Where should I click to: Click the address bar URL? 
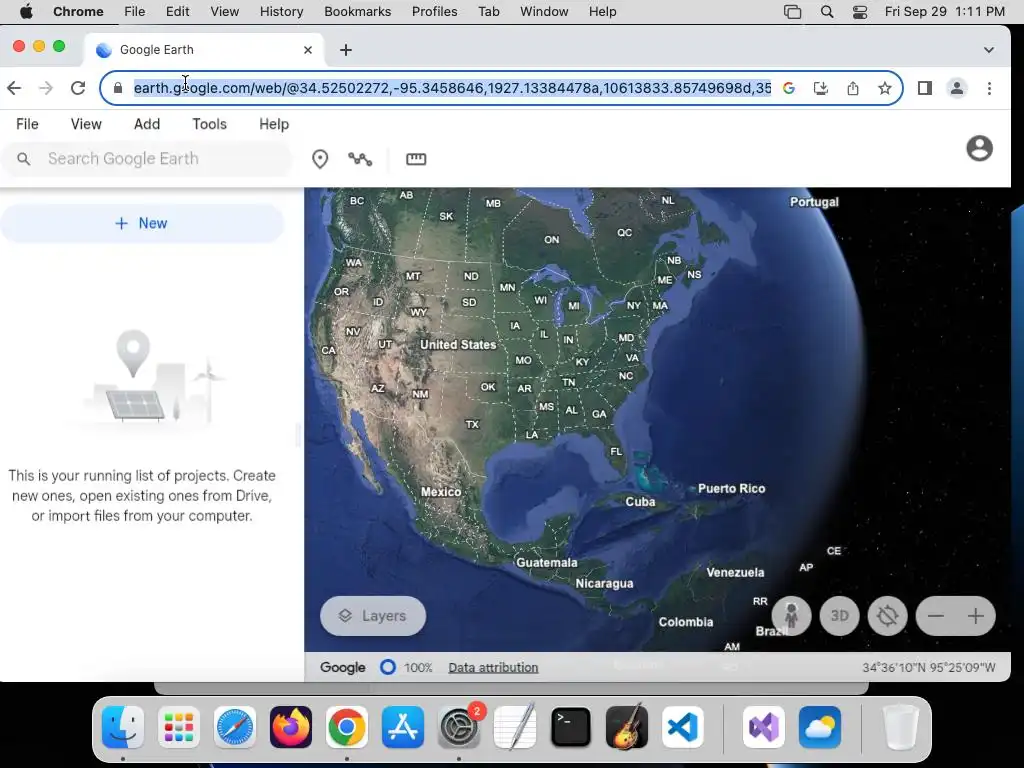(452, 88)
